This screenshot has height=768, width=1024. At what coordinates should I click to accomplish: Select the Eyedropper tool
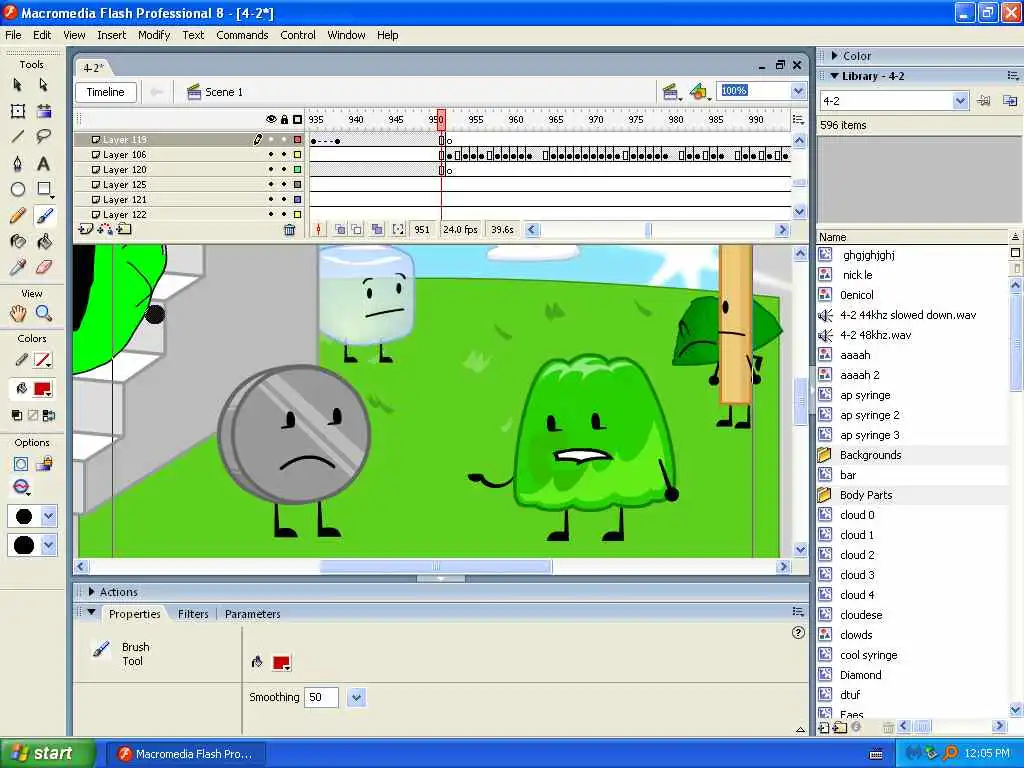pyautogui.click(x=18, y=267)
